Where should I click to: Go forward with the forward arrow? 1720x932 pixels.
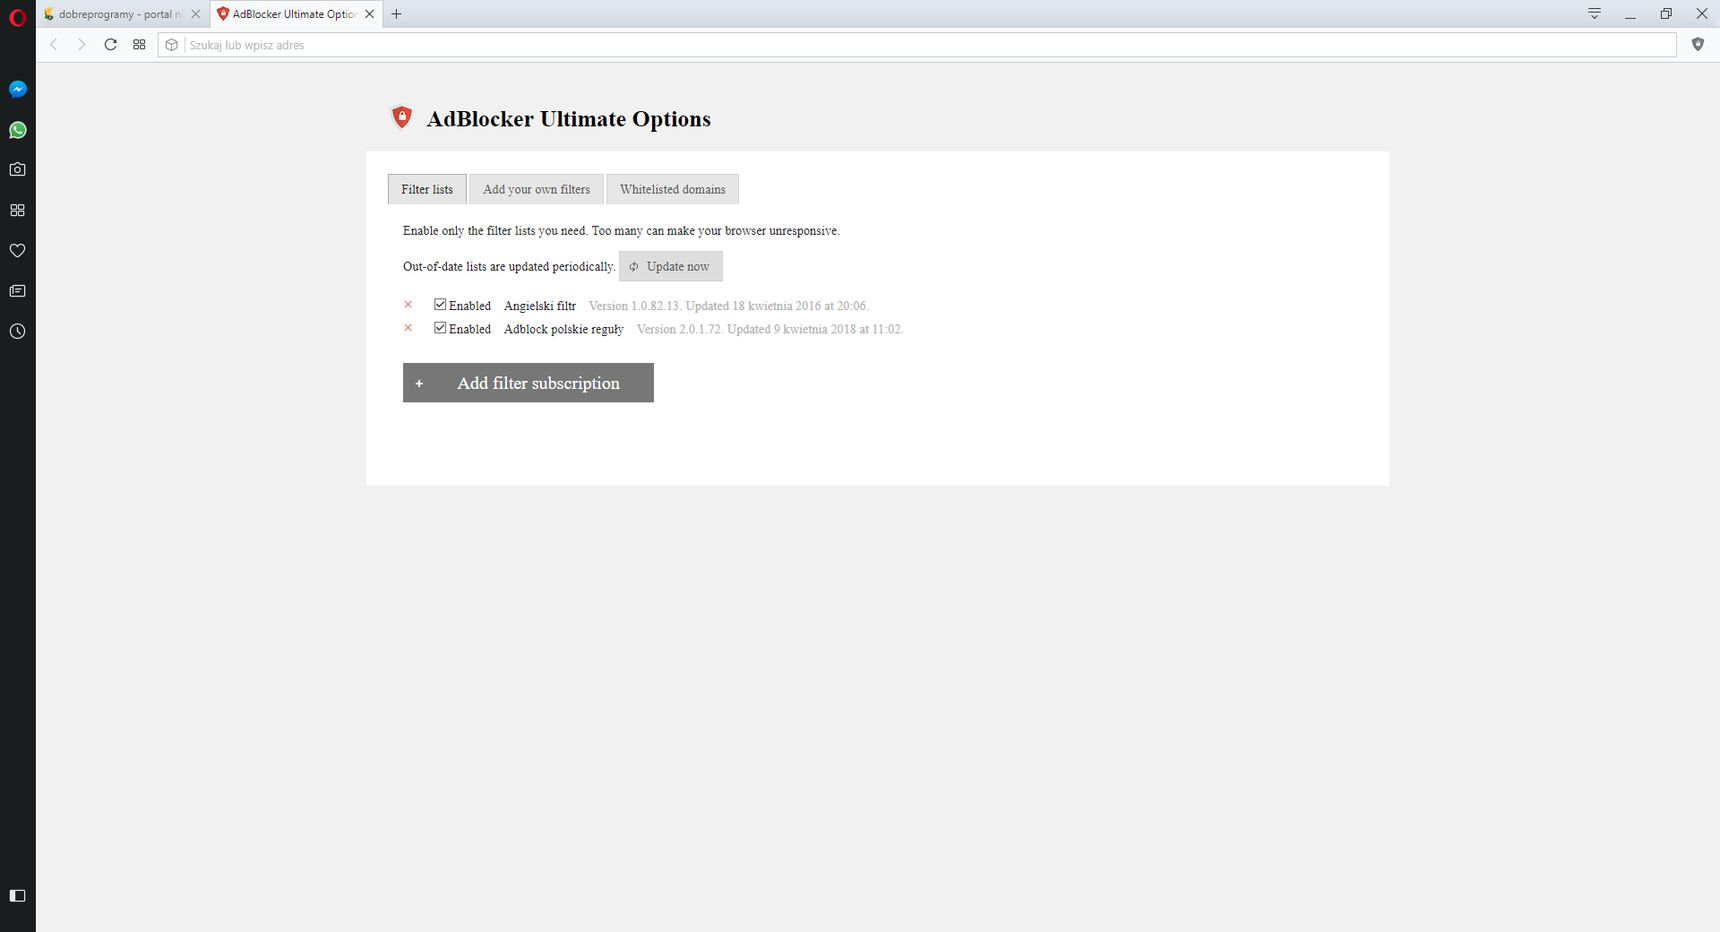pos(82,44)
